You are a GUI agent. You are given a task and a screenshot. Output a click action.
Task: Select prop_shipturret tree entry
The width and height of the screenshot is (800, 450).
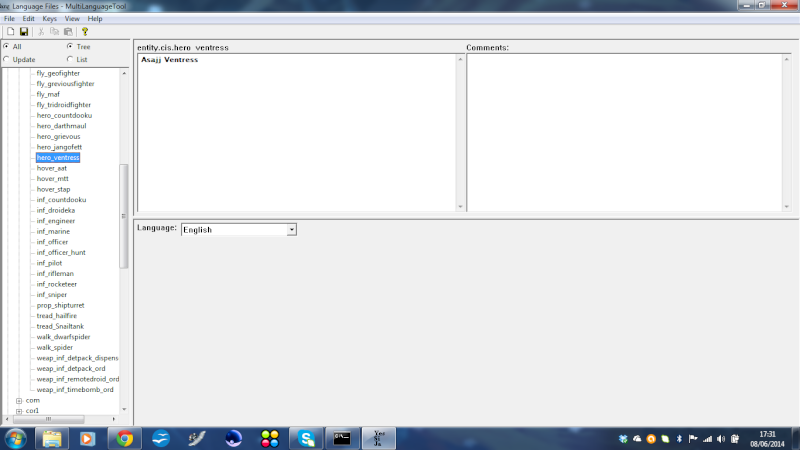pos(60,305)
